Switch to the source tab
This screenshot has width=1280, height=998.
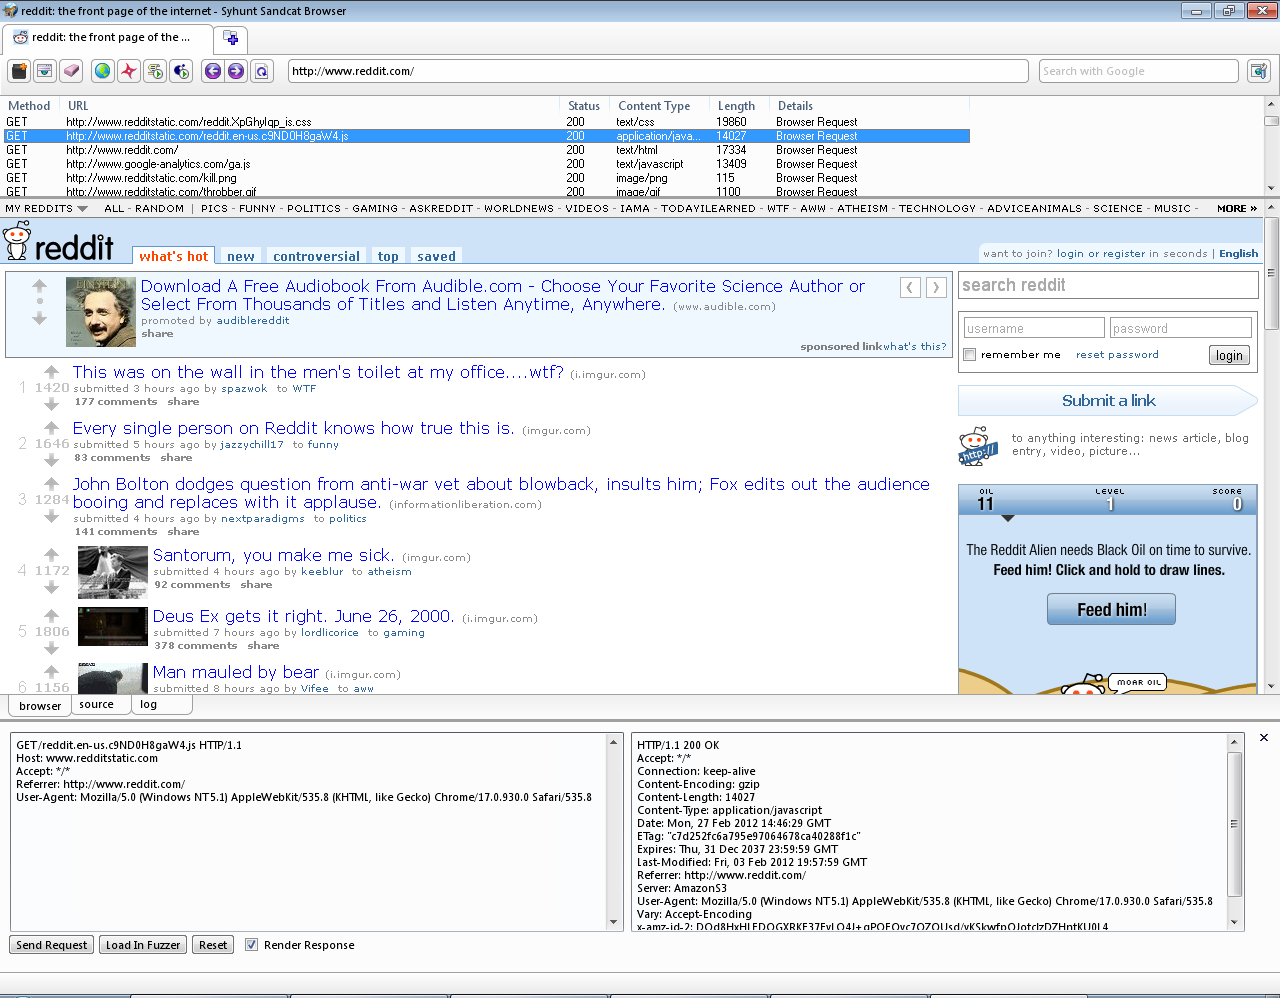pos(97,705)
